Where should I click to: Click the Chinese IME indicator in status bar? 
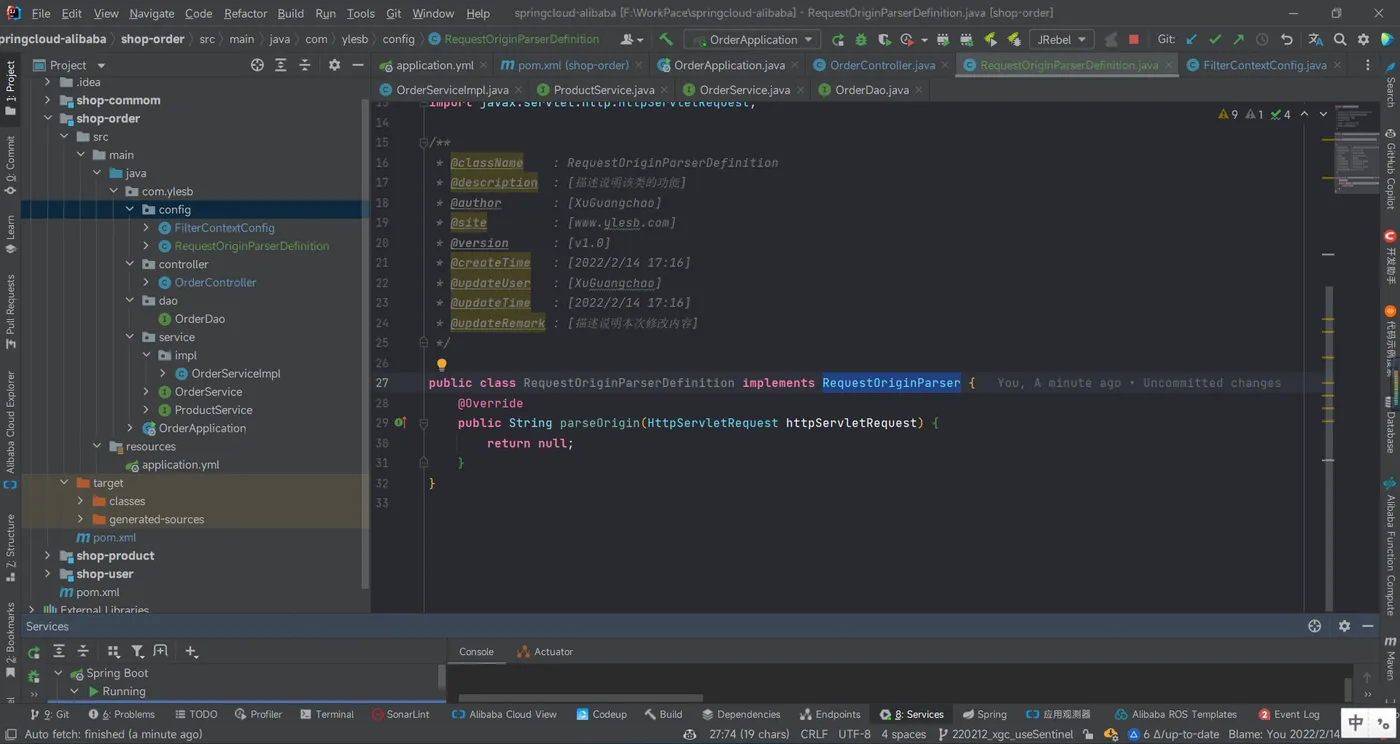point(1356,722)
